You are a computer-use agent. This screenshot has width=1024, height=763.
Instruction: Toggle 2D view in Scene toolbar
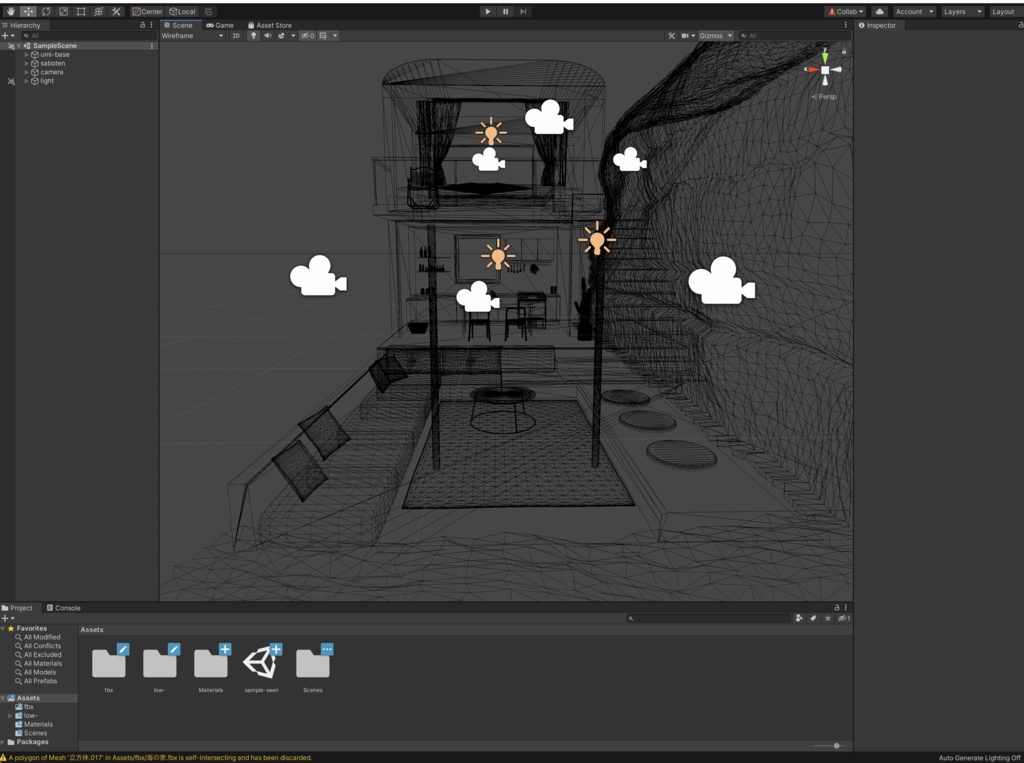click(236, 35)
